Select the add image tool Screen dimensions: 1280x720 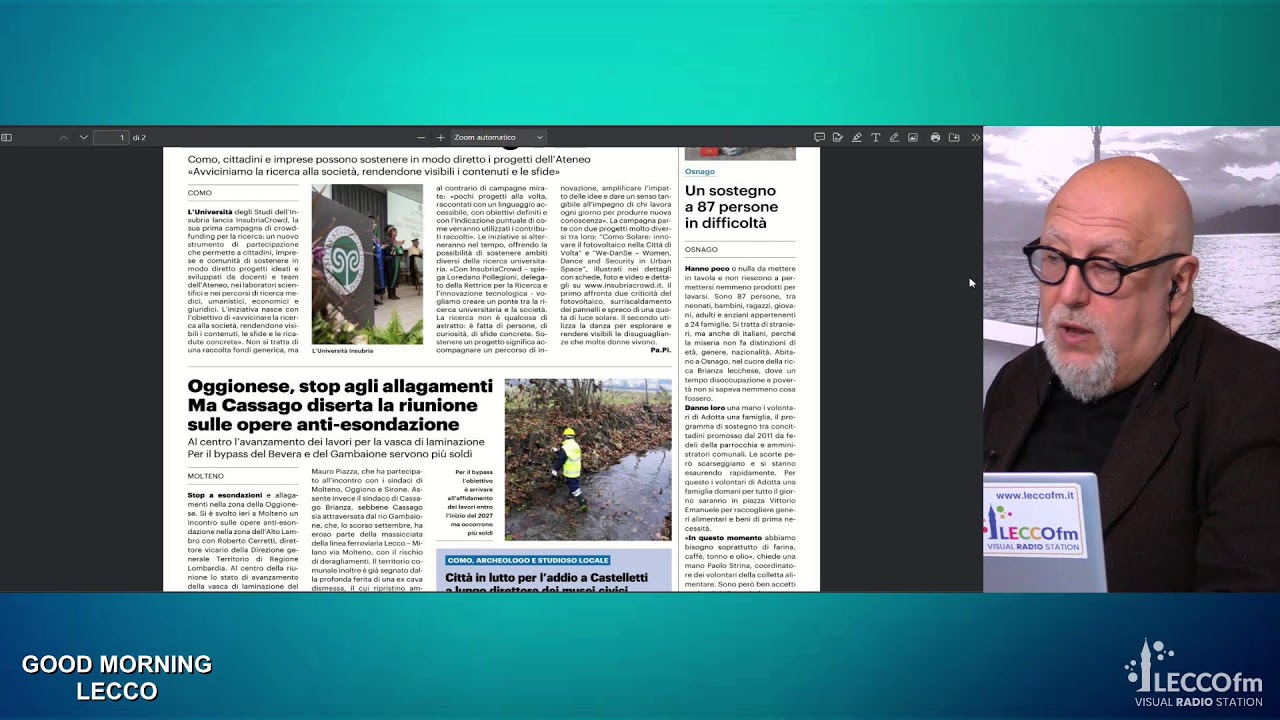click(x=913, y=137)
